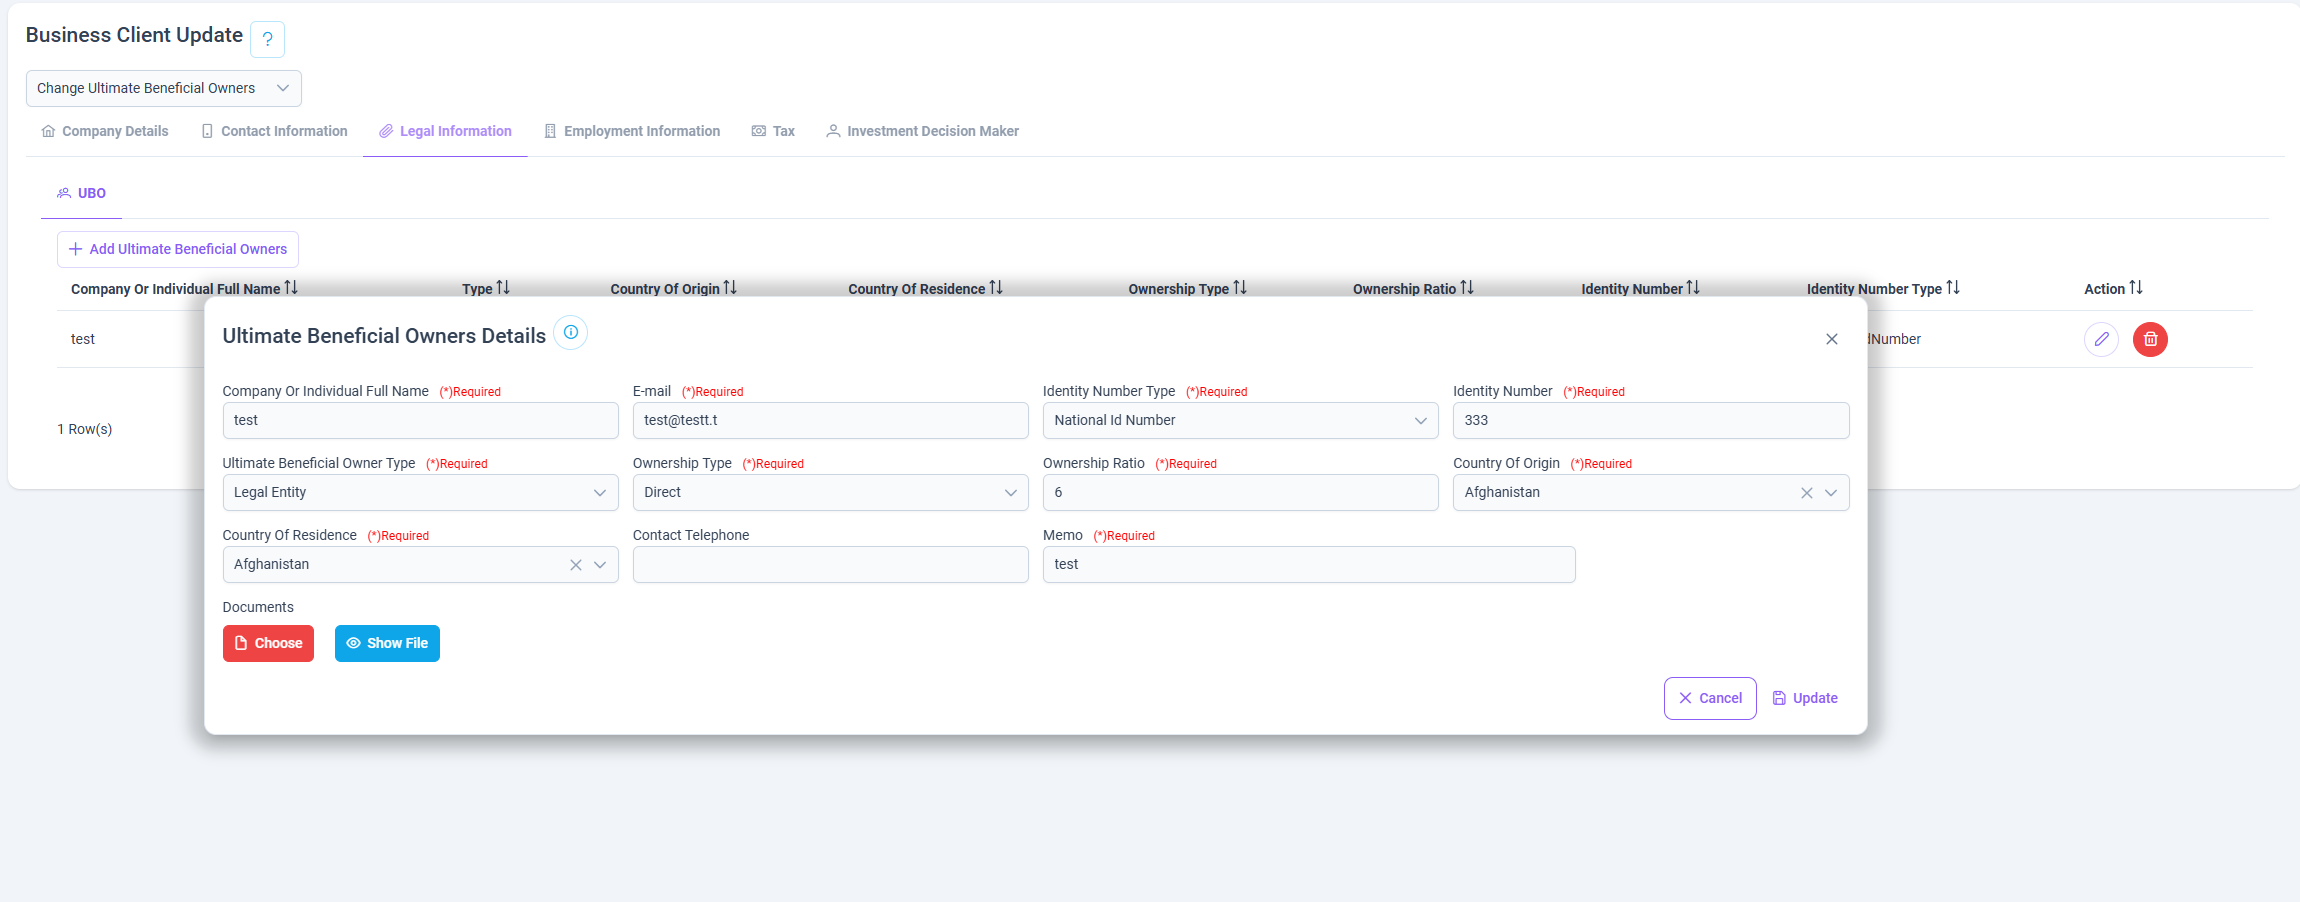Click Add Ultimate Beneficial Owners button
Image resolution: width=2300 pixels, height=902 pixels.
pyautogui.click(x=178, y=249)
